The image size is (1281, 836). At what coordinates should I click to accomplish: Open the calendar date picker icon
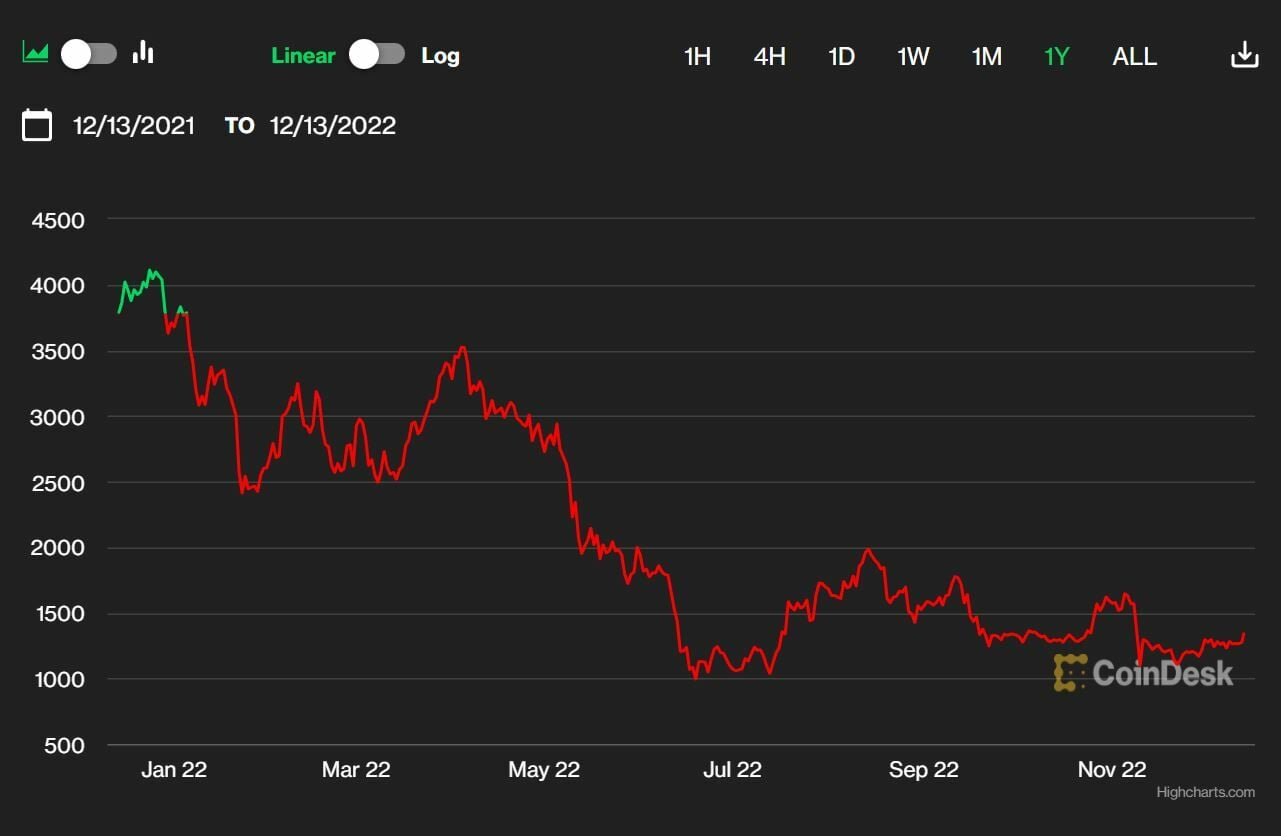point(37,126)
